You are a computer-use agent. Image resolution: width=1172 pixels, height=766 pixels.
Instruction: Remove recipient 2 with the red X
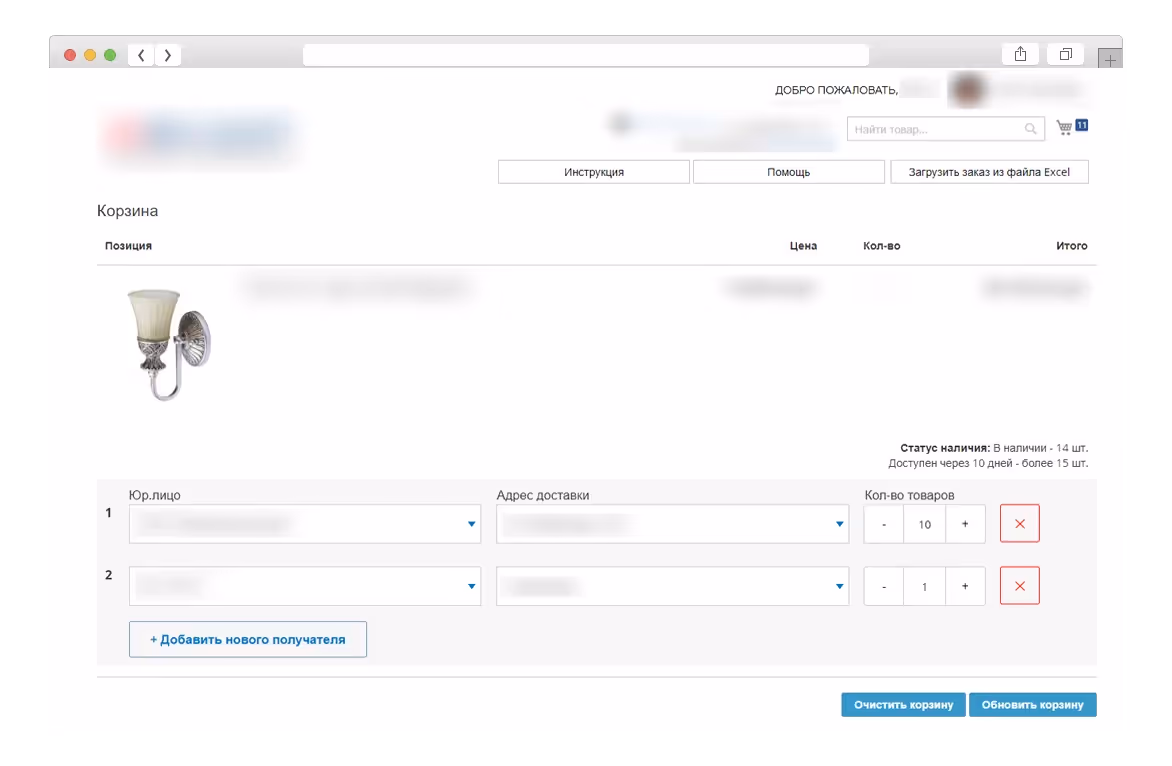tap(1020, 586)
